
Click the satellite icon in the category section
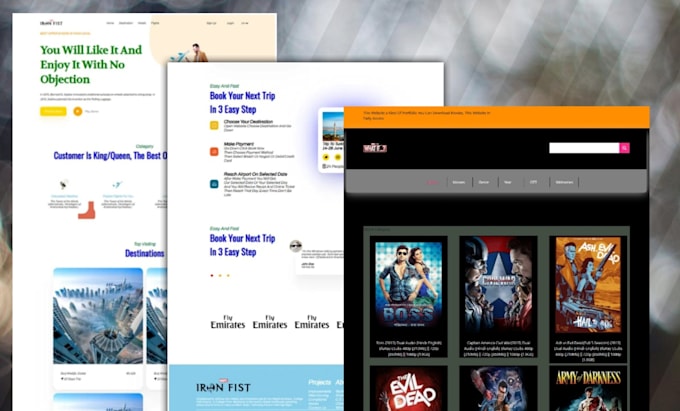(64, 184)
